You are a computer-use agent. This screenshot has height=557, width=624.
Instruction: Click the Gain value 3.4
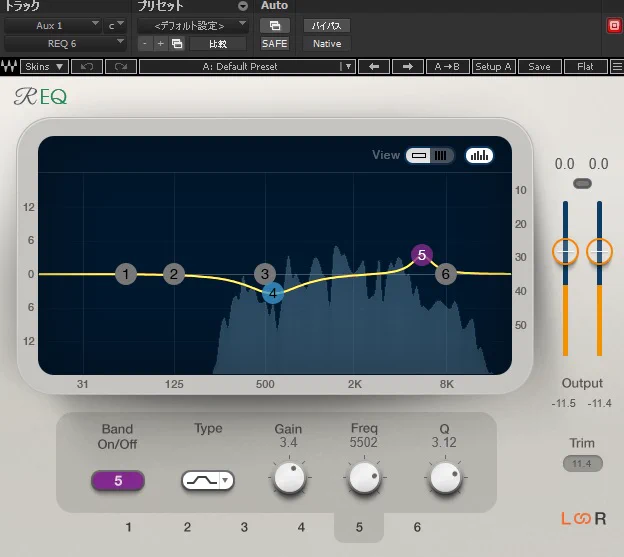(x=288, y=442)
